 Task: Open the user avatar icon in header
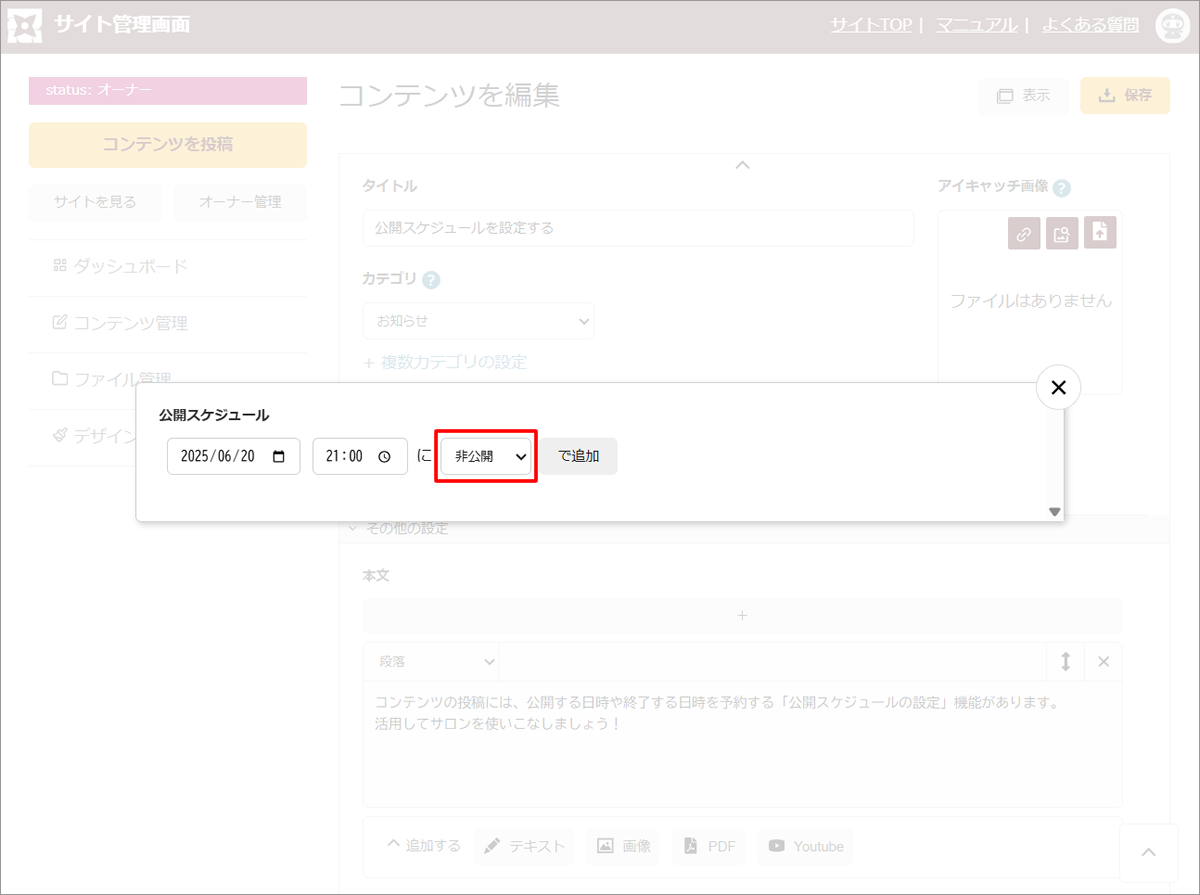[1171, 26]
